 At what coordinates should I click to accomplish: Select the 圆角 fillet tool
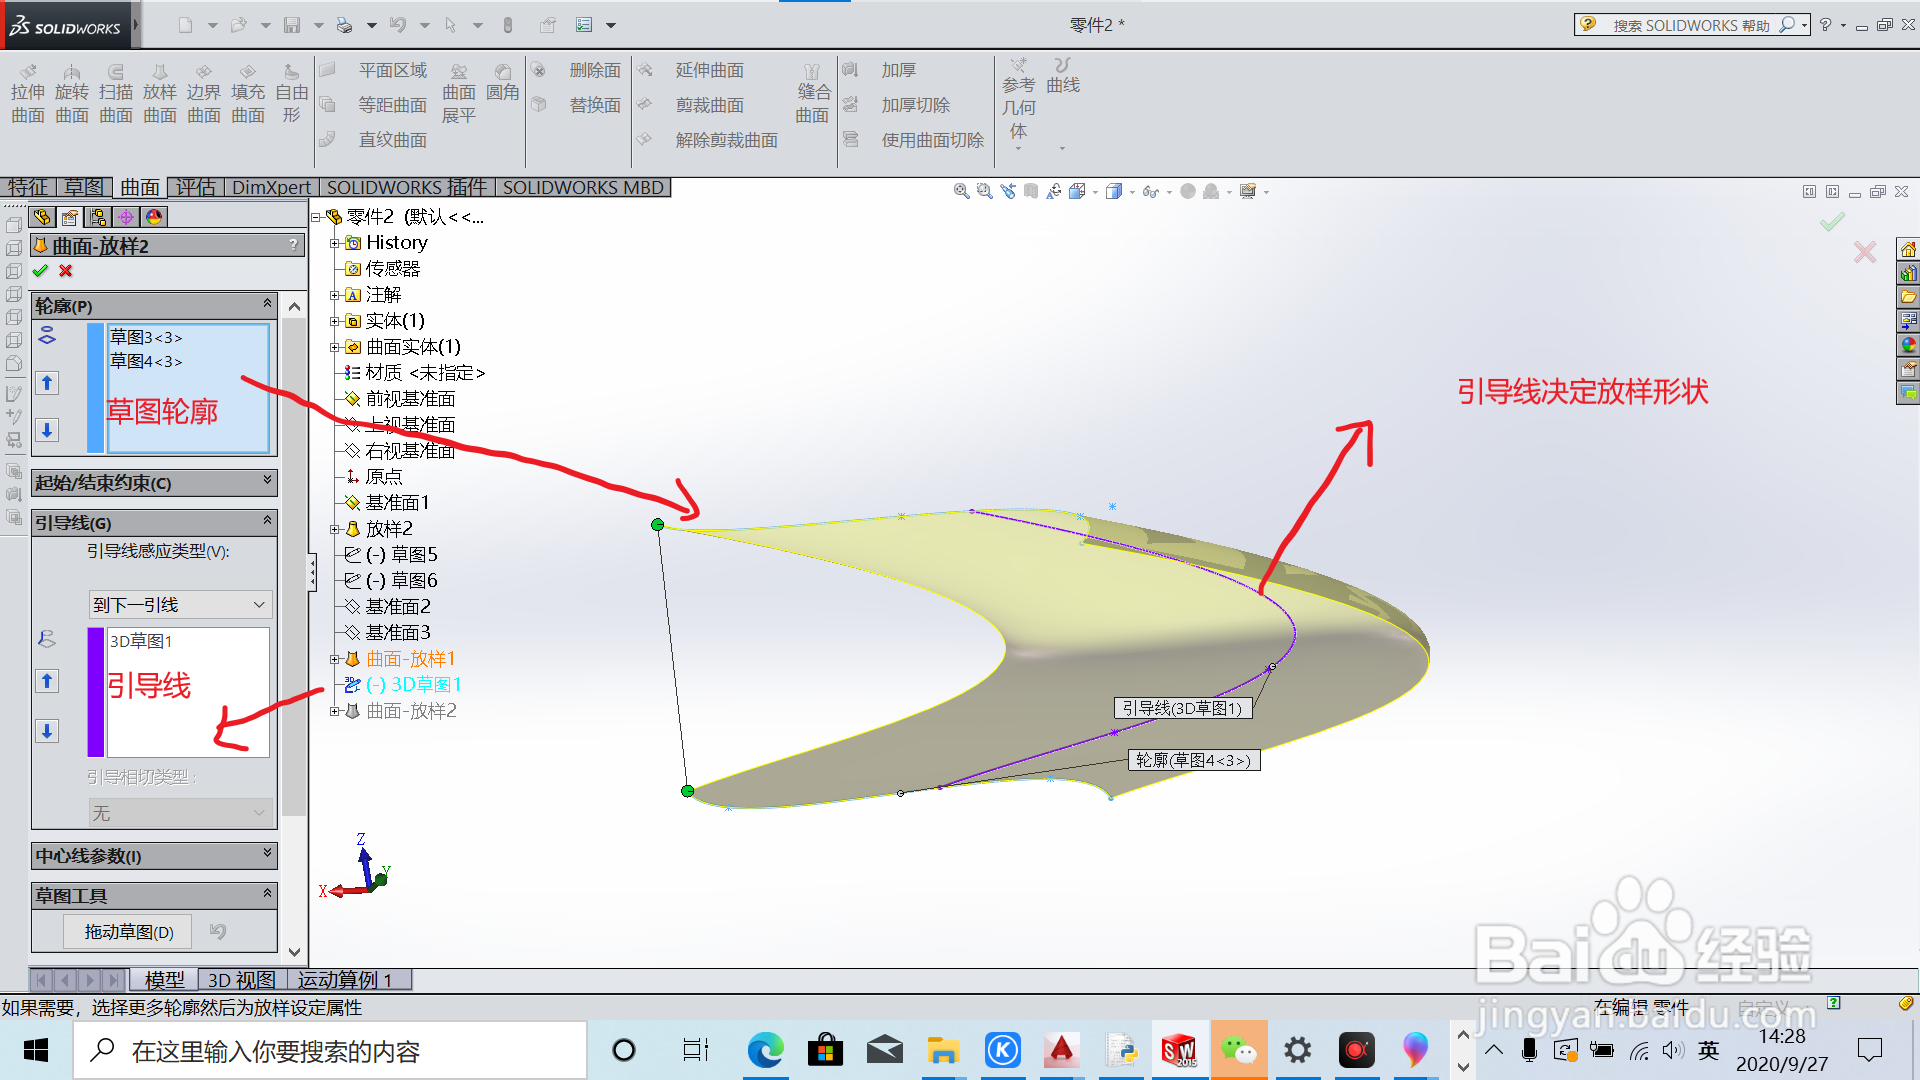503,83
